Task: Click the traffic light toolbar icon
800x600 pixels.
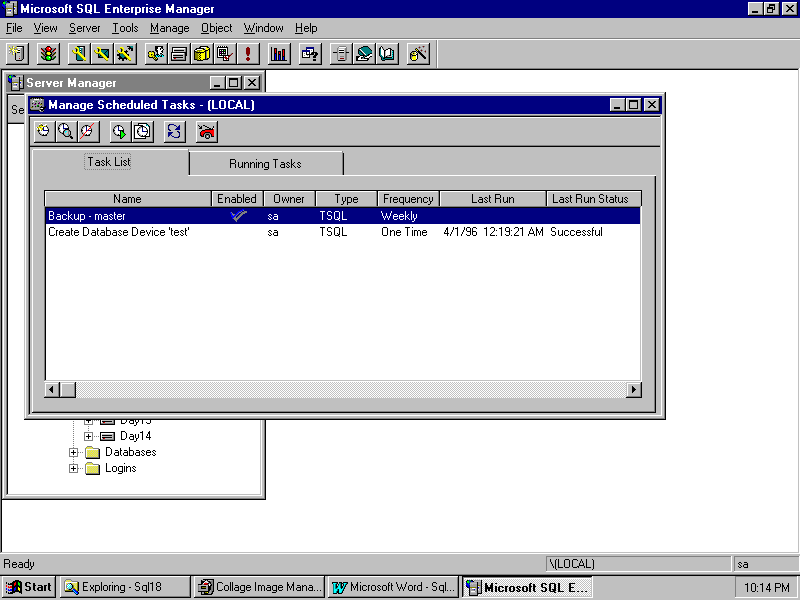Action: pyautogui.click(x=48, y=54)
